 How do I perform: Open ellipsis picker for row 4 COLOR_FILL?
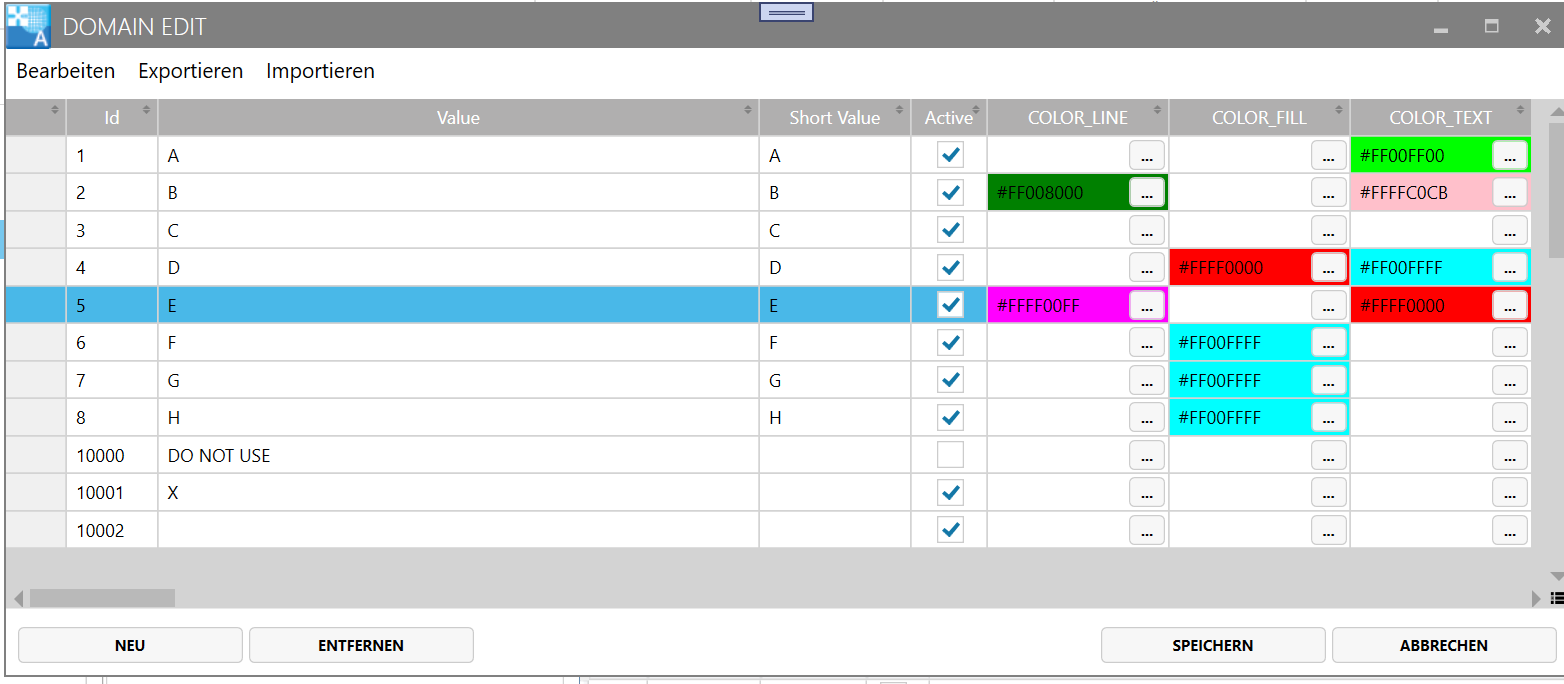[1328, 268]
